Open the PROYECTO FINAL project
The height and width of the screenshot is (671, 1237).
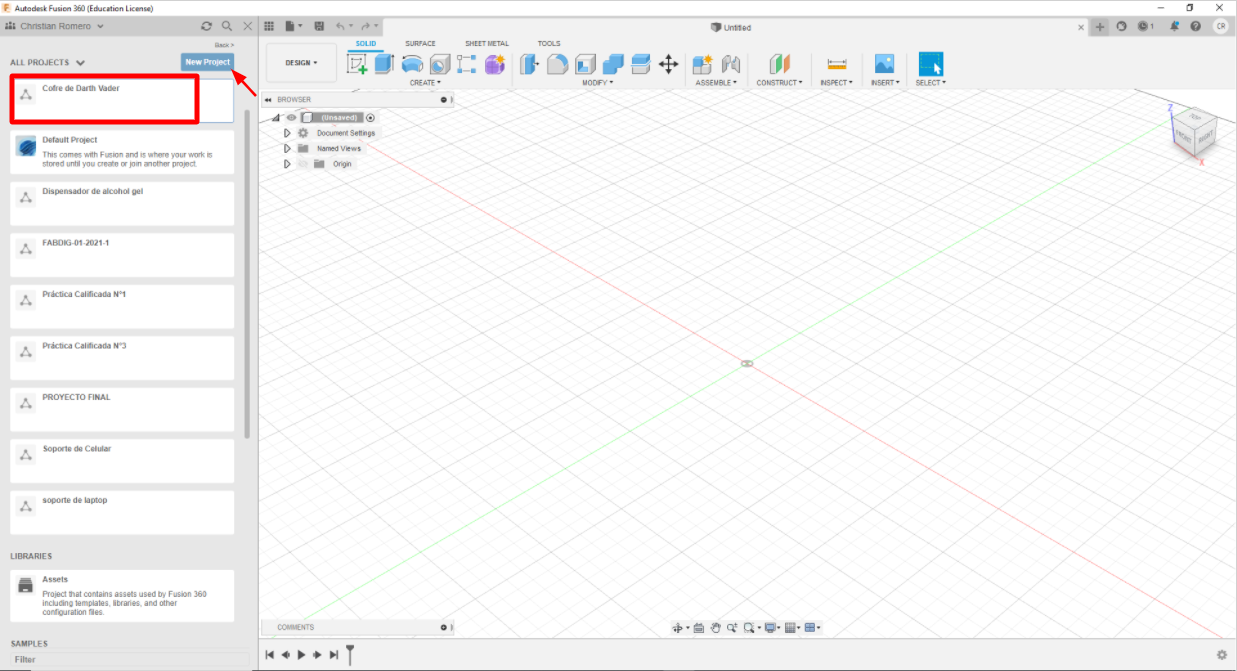[123, 409]
